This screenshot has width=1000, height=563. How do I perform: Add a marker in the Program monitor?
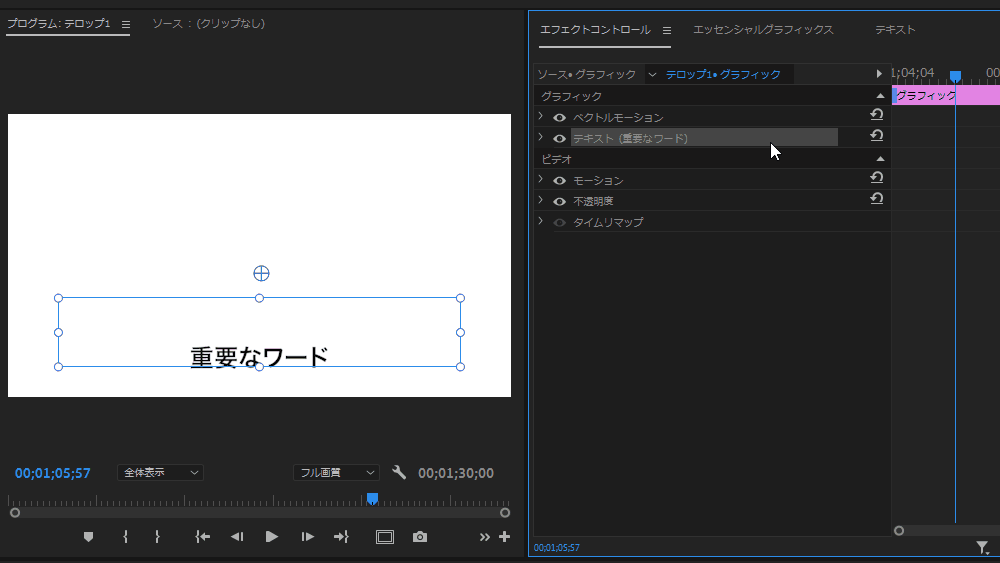click(89, 537)
